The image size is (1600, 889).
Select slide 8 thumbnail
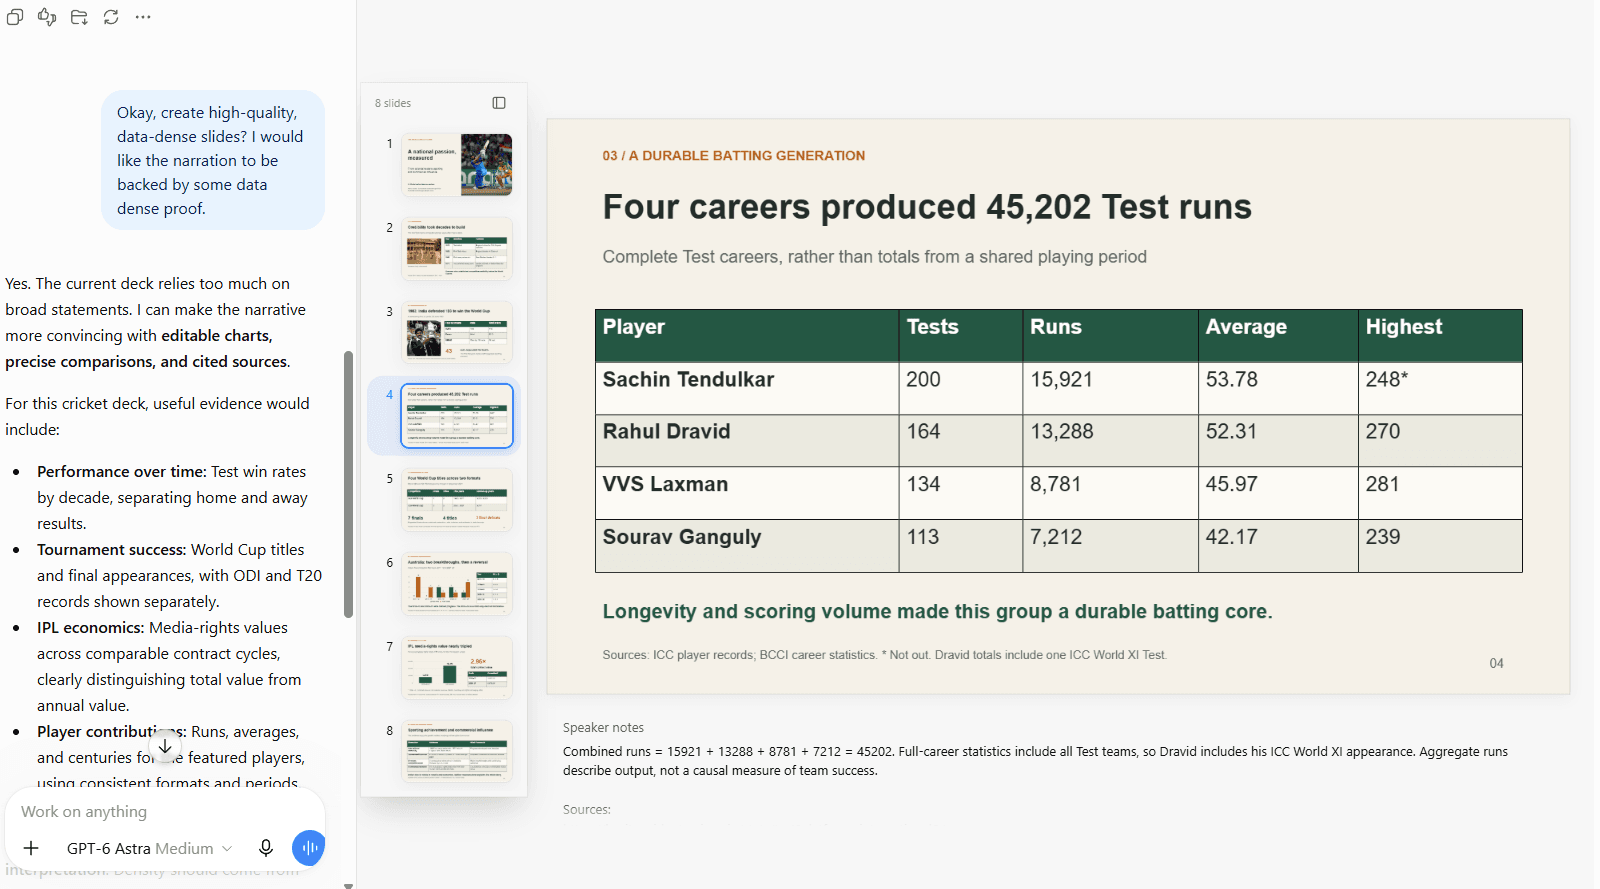pos(457,752)
